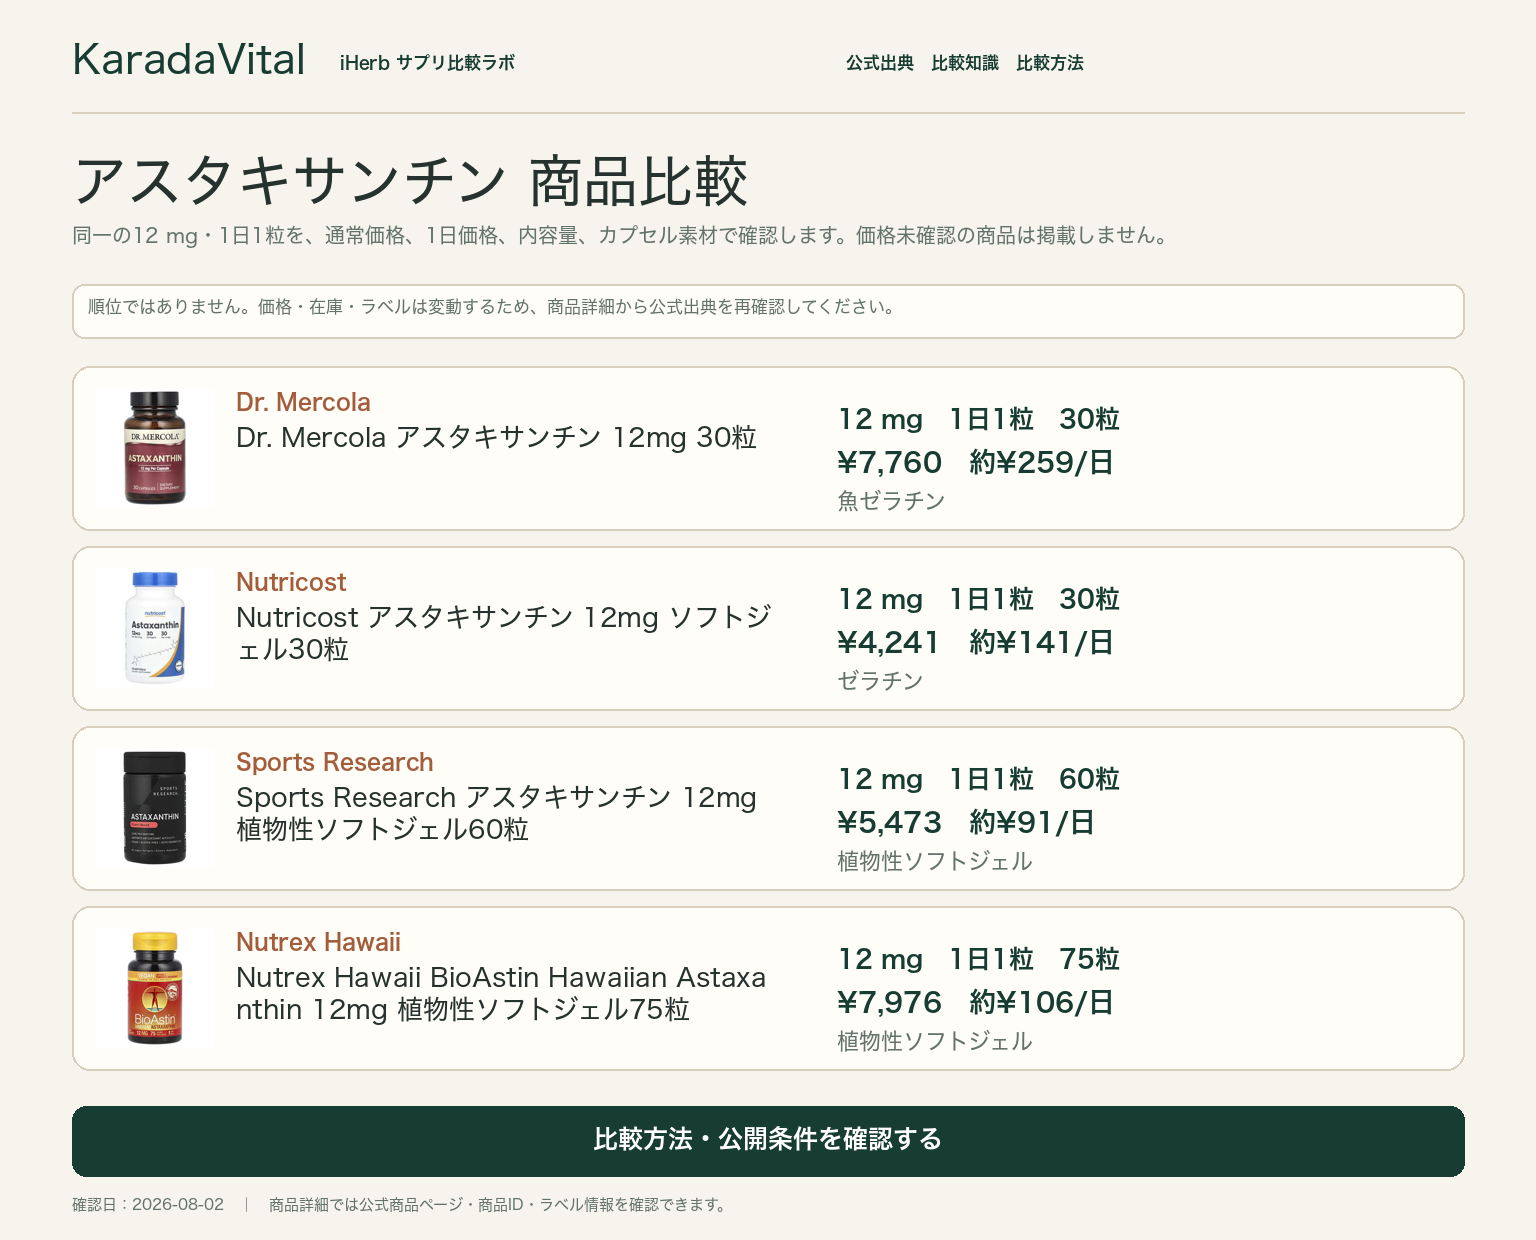The width and height of the screenshot is (1536, 1240).
Task: Open the Sports Research bottle thumbnail
Action: click(x=155, y=808)
